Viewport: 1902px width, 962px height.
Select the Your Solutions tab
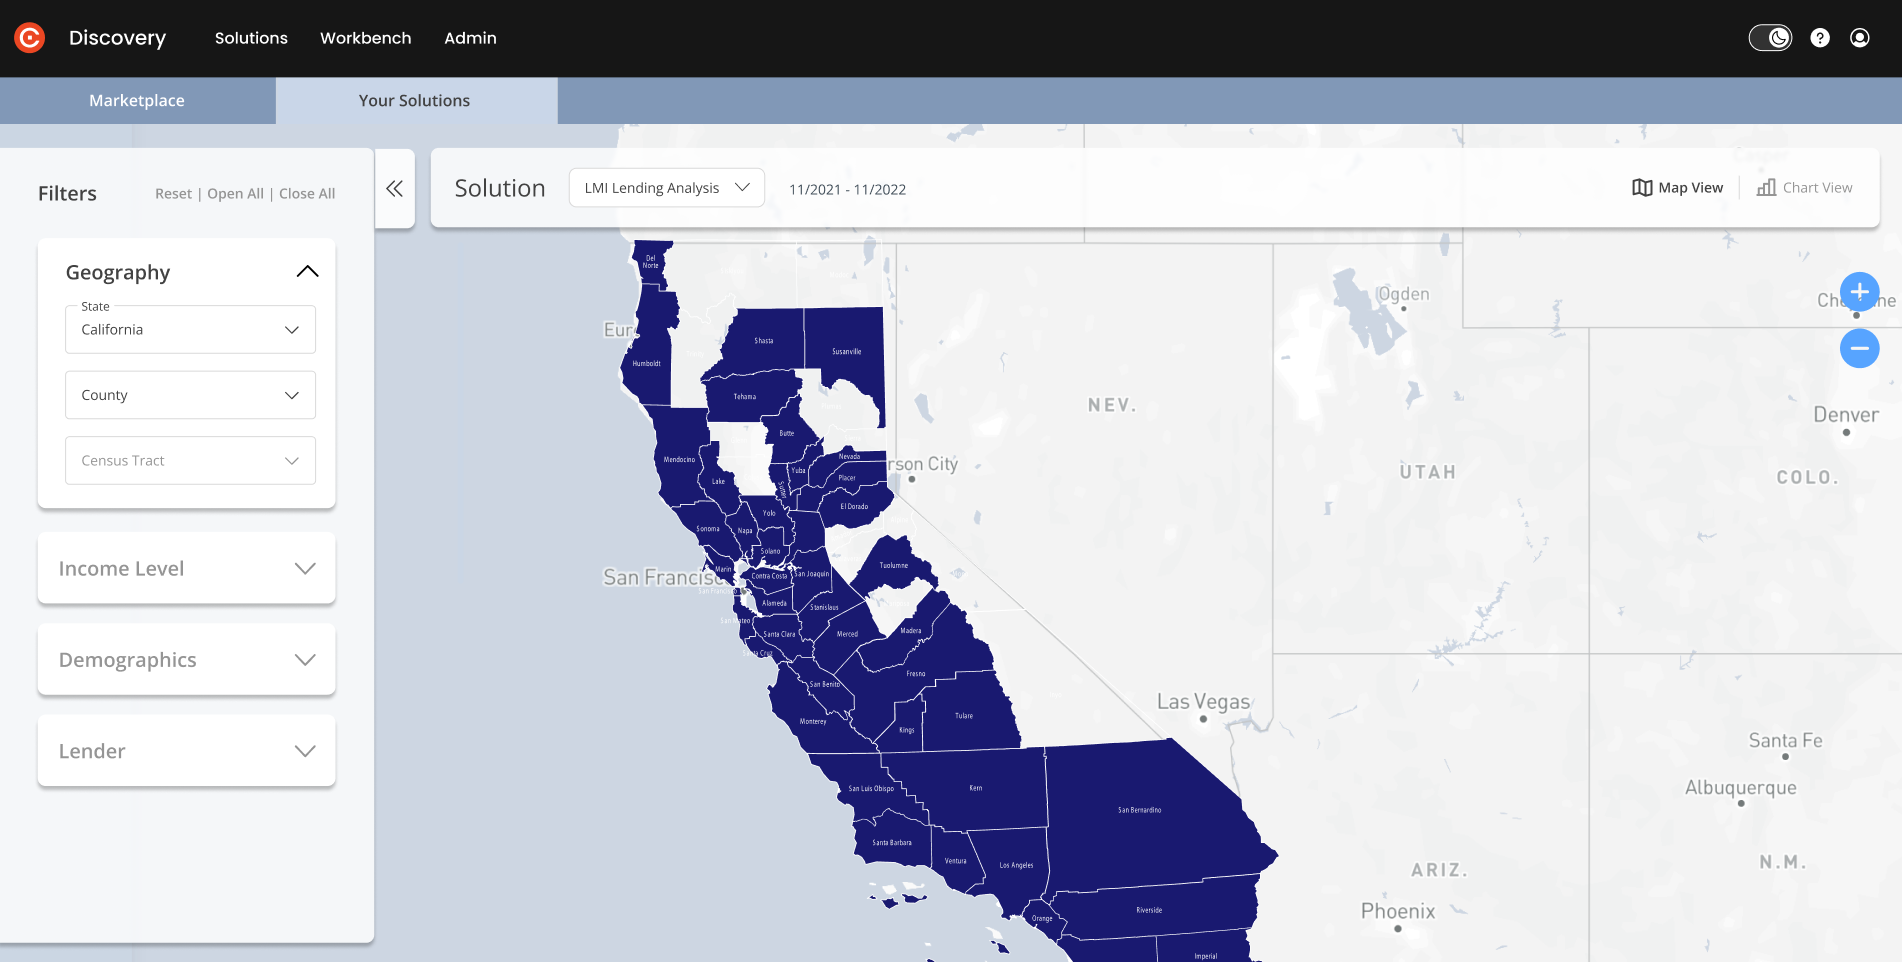click(x=415, y=101)
